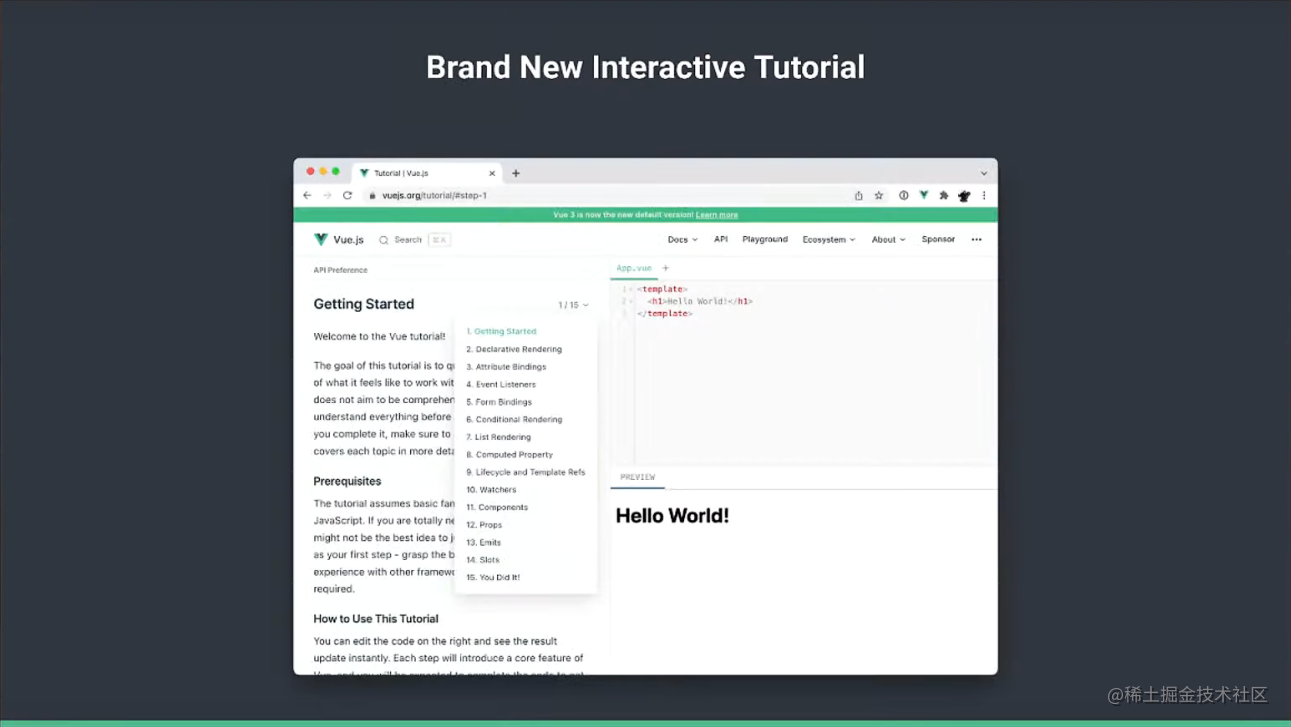
Task: Go to step 5. Form Bindings
Action: [x=499, y=402]
